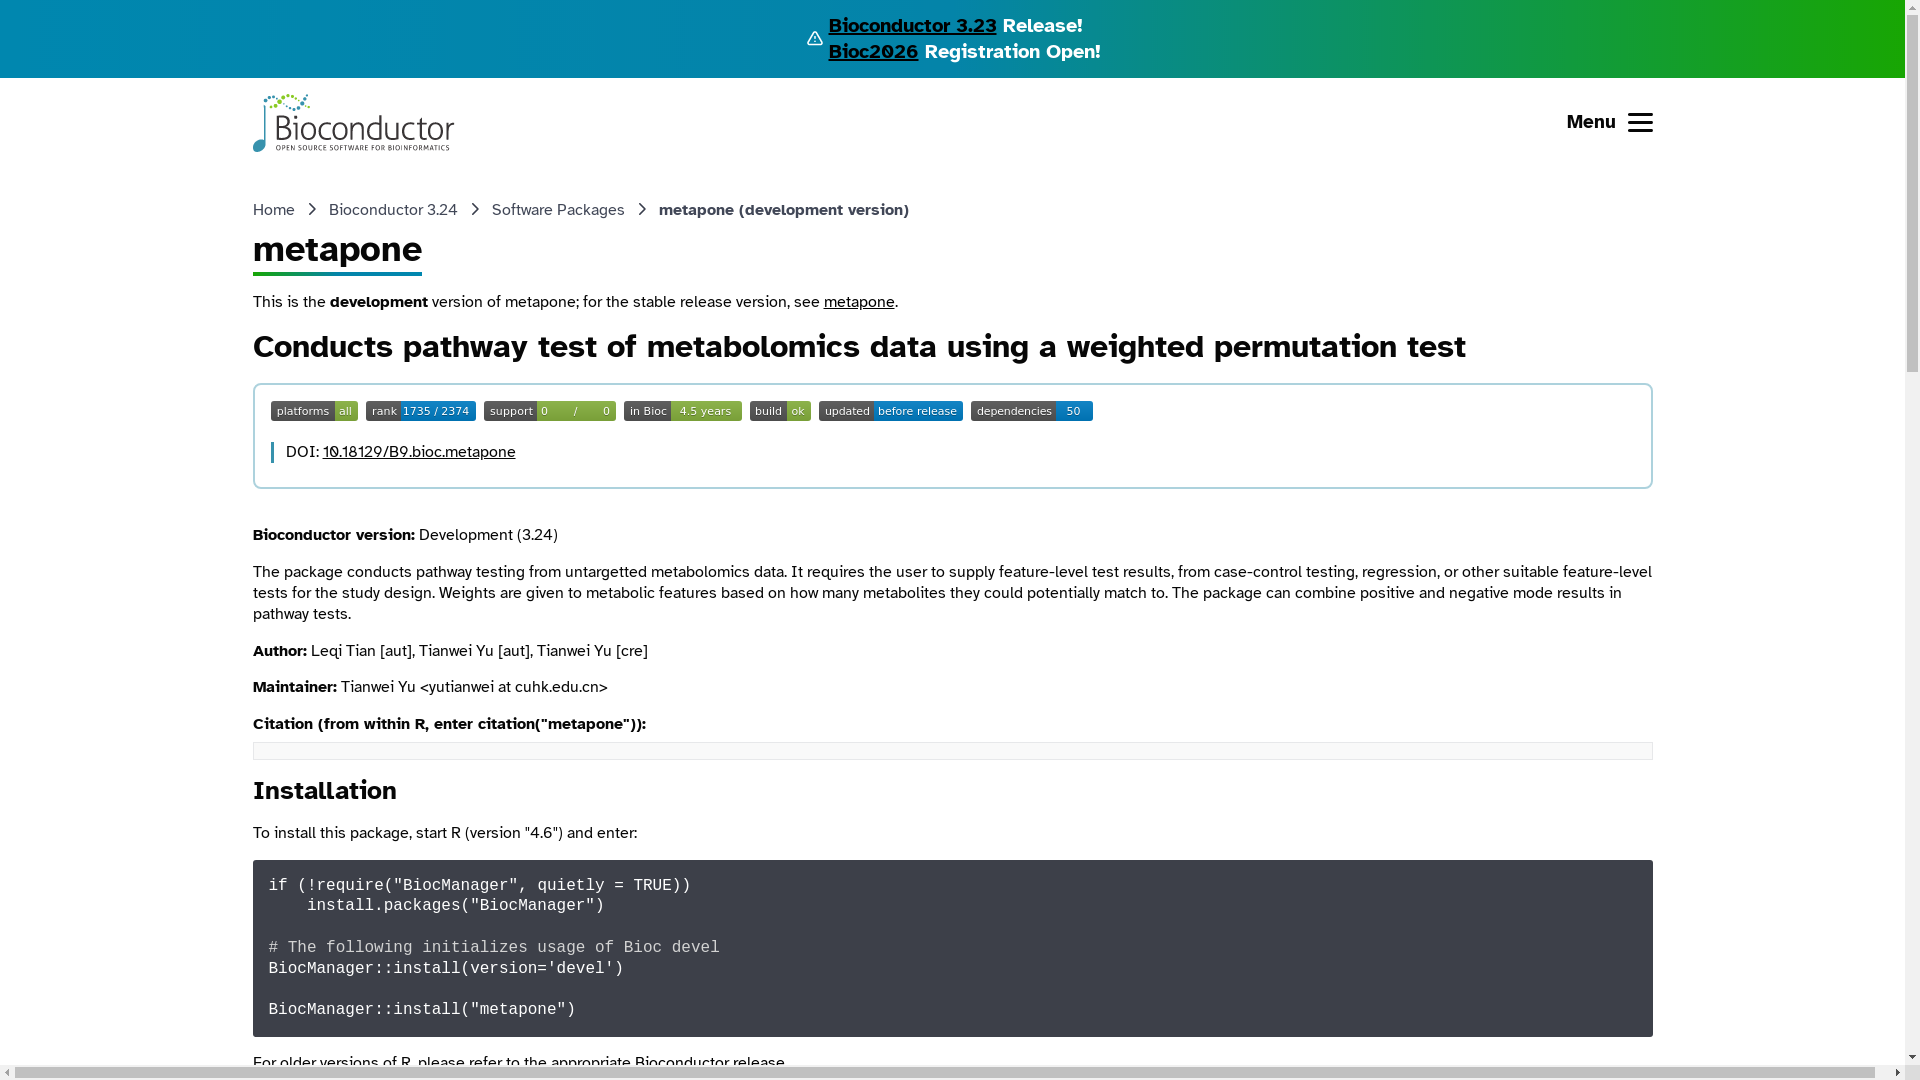Image resolution: width=1920 pixels, height=1080 pixels.
Task: Click the Bioconductor version Development (3.24) text
Action: click(x=405, y=535)
